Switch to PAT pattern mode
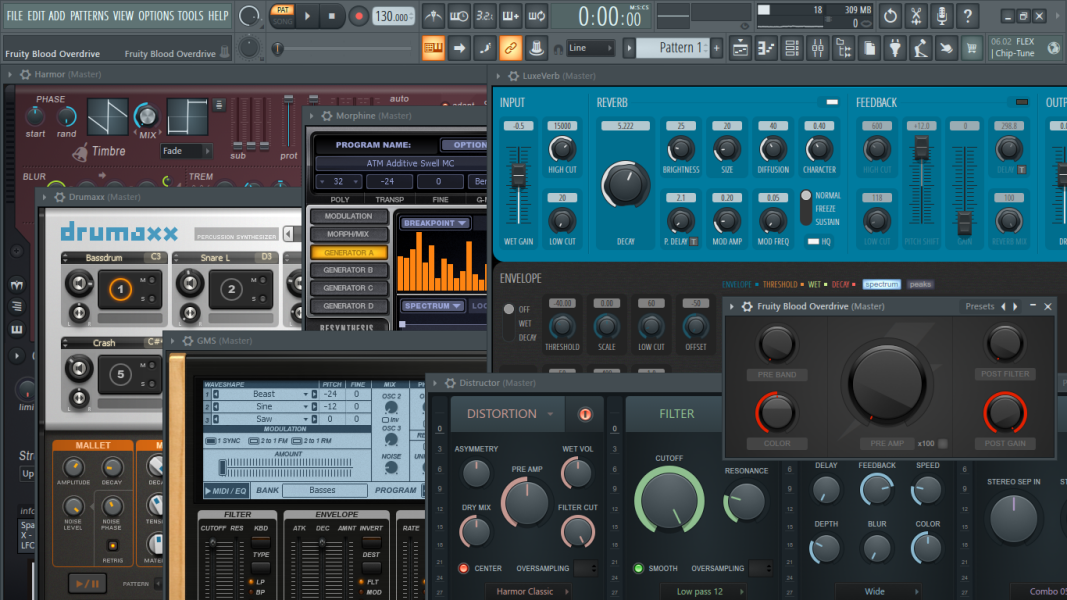 282,10
